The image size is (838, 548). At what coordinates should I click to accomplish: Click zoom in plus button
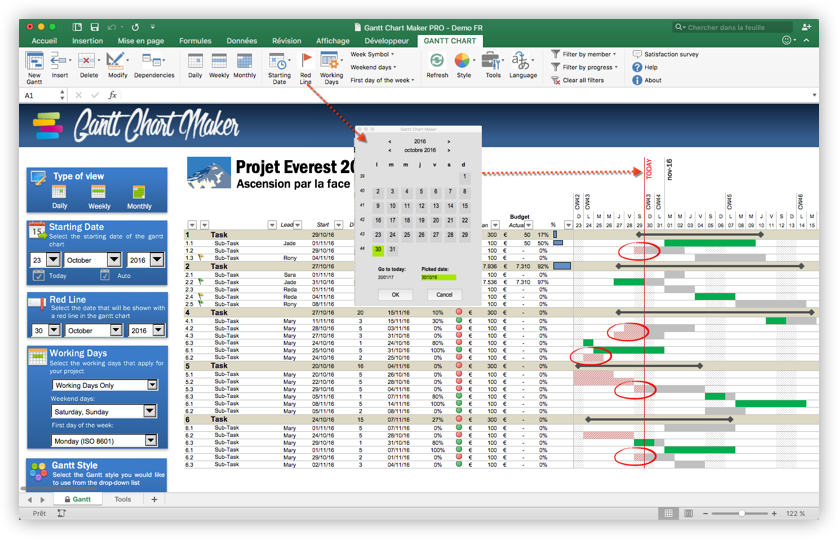(x=774, y=513)
